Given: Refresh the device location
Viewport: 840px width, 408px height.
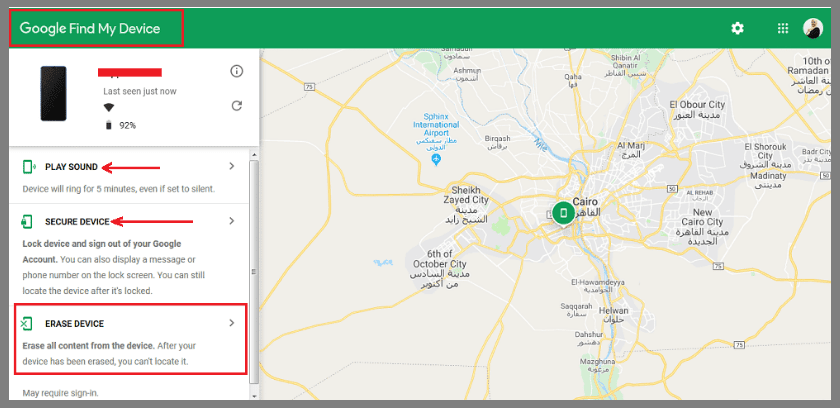Looking at the screenshot, I should [x=237, y=105].
